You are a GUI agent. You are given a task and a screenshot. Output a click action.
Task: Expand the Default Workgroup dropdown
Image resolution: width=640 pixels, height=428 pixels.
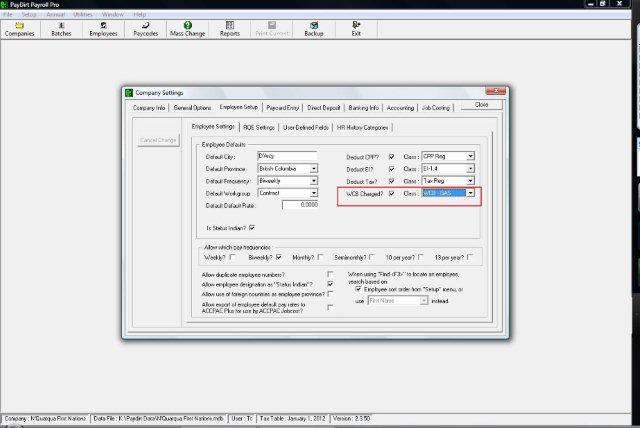pos(312,193)
